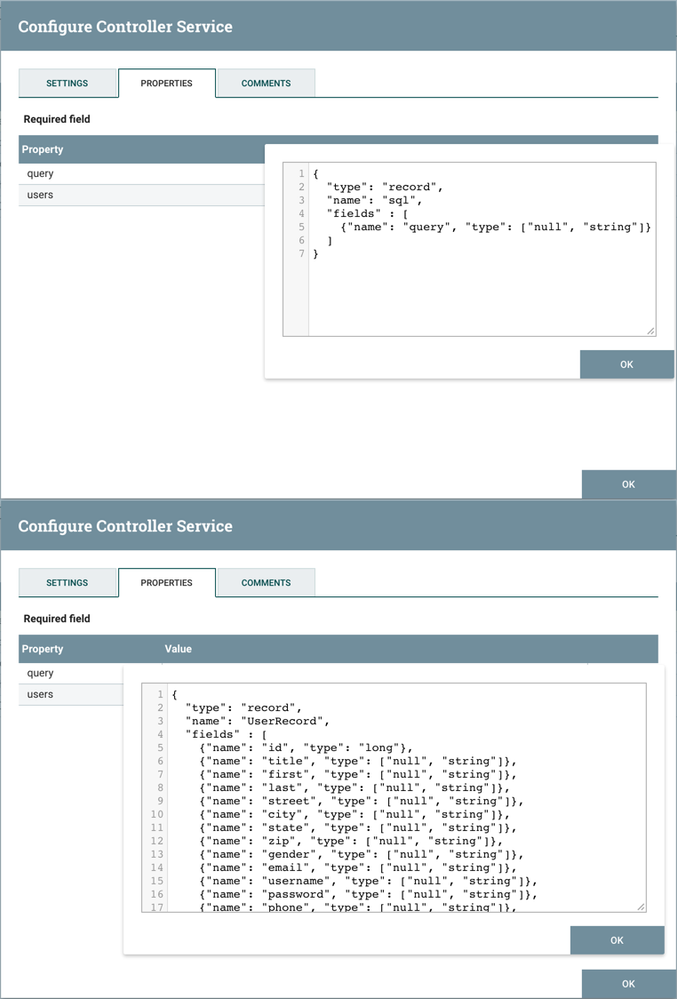Click the "first" field line in UserRecord schema

(357, 775)
